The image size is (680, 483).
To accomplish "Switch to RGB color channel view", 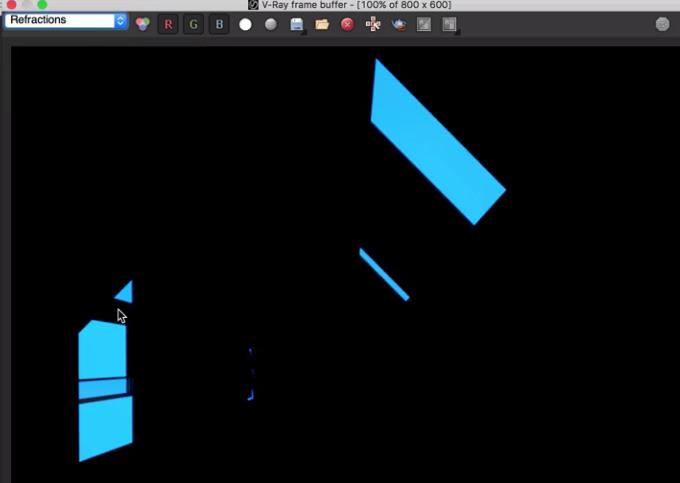I will [143, 24].
